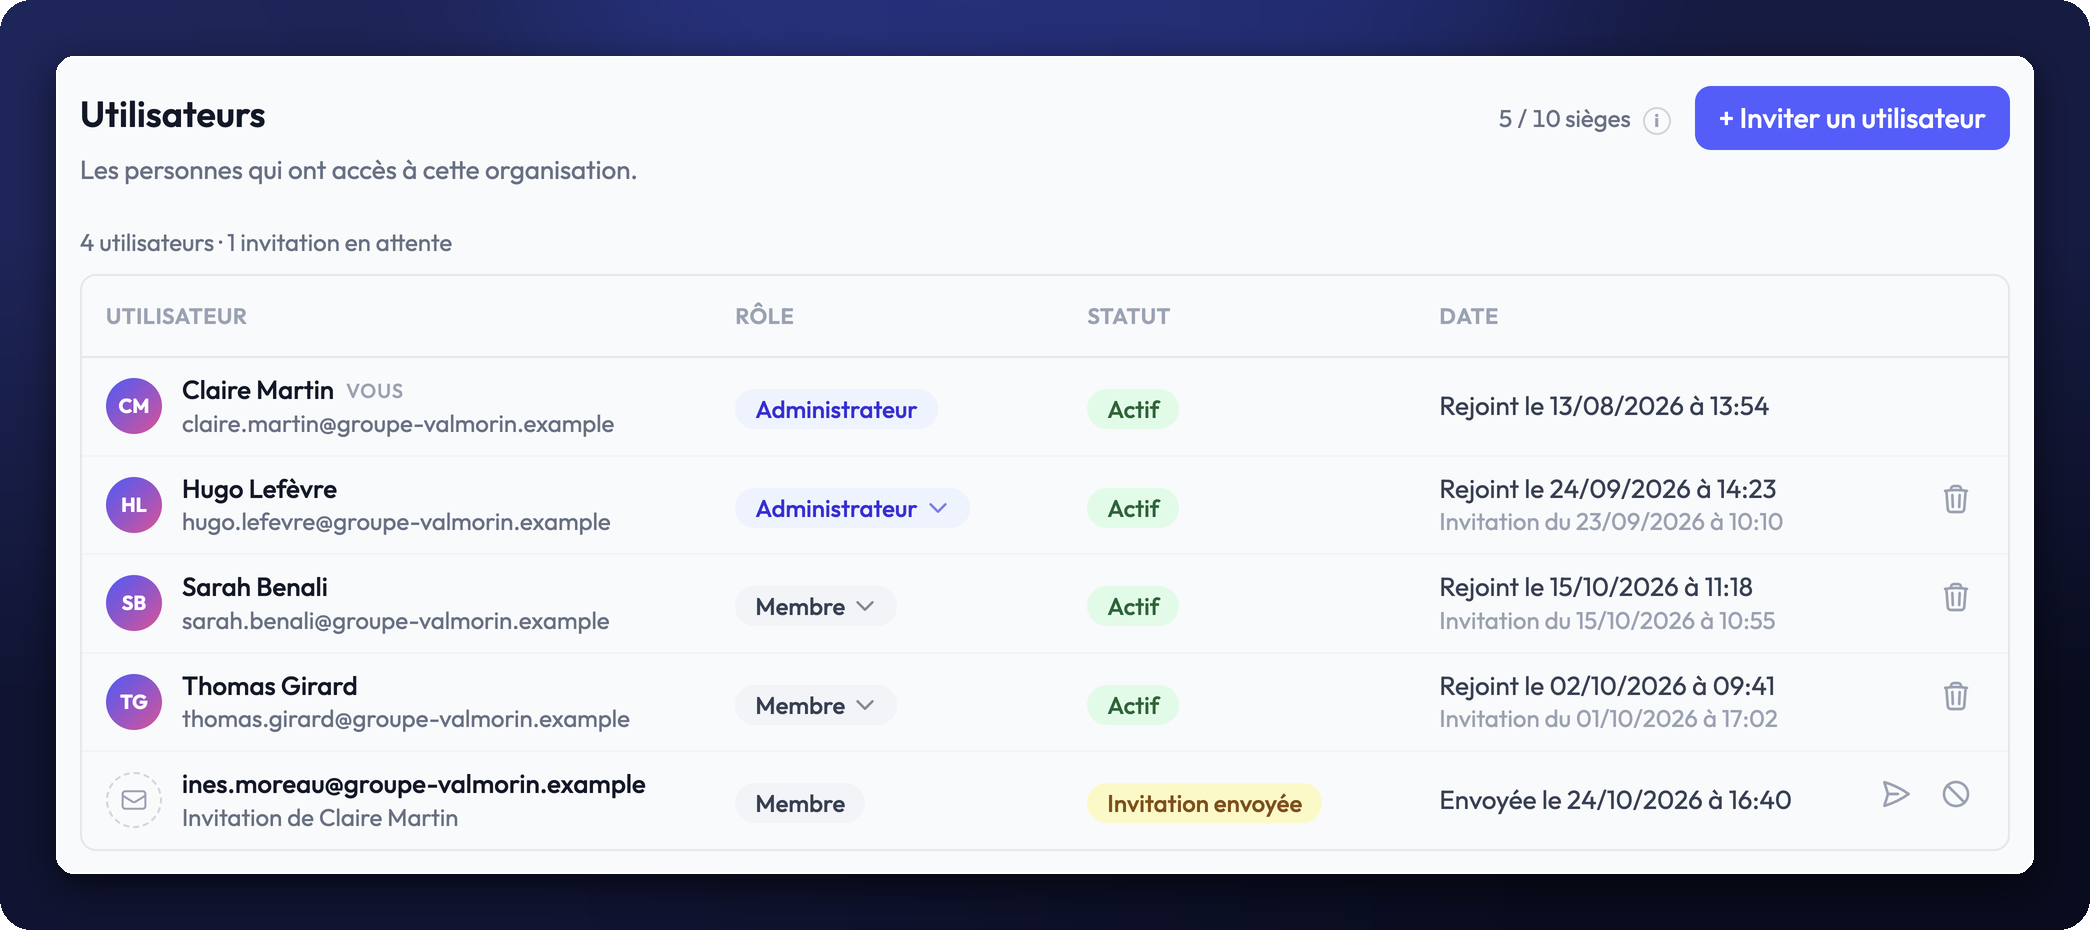The image size is (2090, 930).
Task: Click the STATUT column header
Action: (x=1128, y=316)
